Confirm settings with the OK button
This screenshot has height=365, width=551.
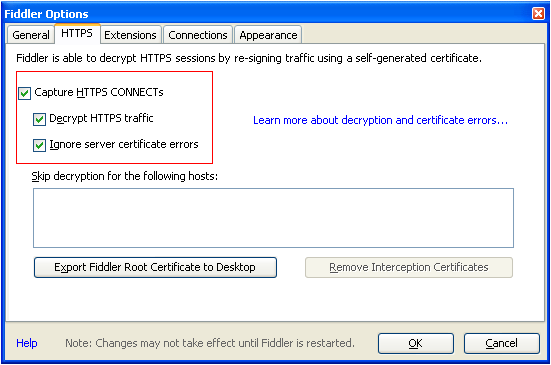pyautogui.click(x=416, y=343)
